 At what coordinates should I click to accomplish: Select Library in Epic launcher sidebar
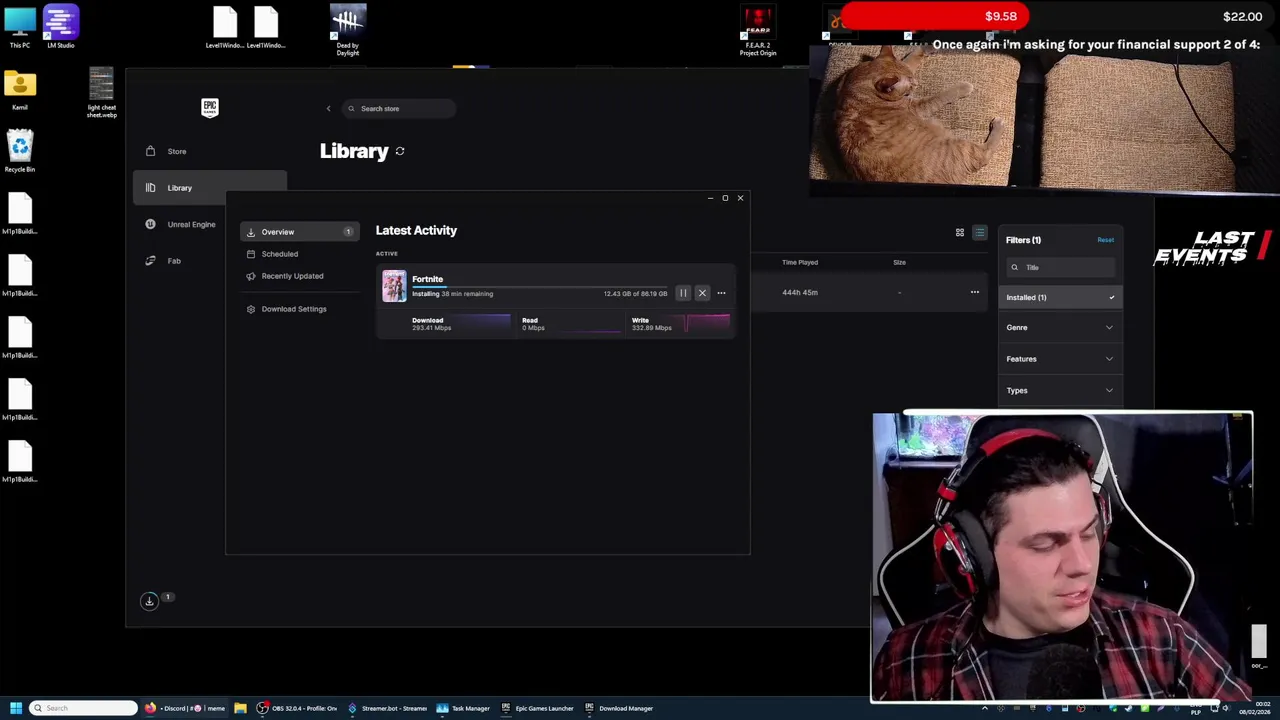pyautogui.click(x=209, y=188)
